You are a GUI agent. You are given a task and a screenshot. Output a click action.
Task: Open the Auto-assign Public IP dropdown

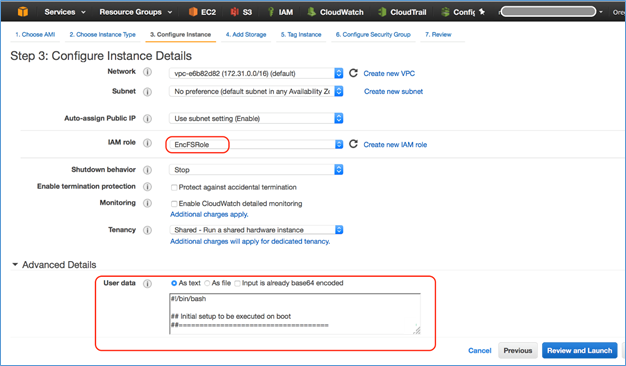click(256, 119)
